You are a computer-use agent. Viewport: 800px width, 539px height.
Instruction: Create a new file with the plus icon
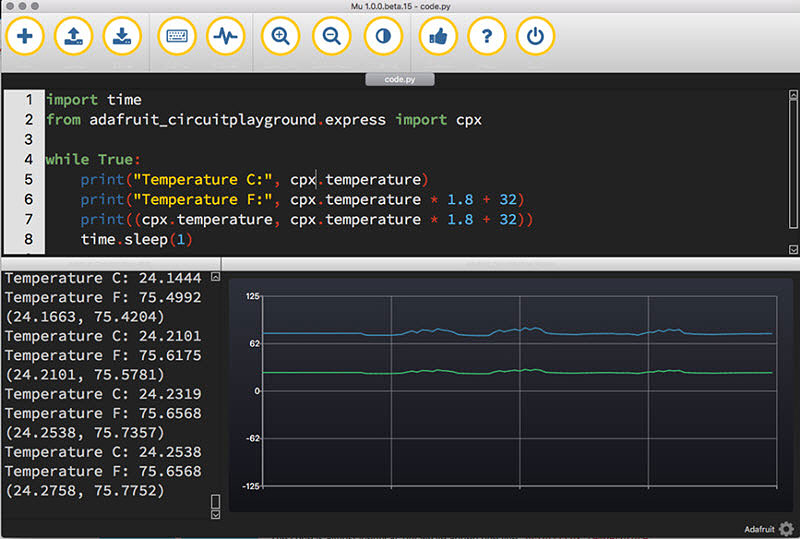(25, 37)
